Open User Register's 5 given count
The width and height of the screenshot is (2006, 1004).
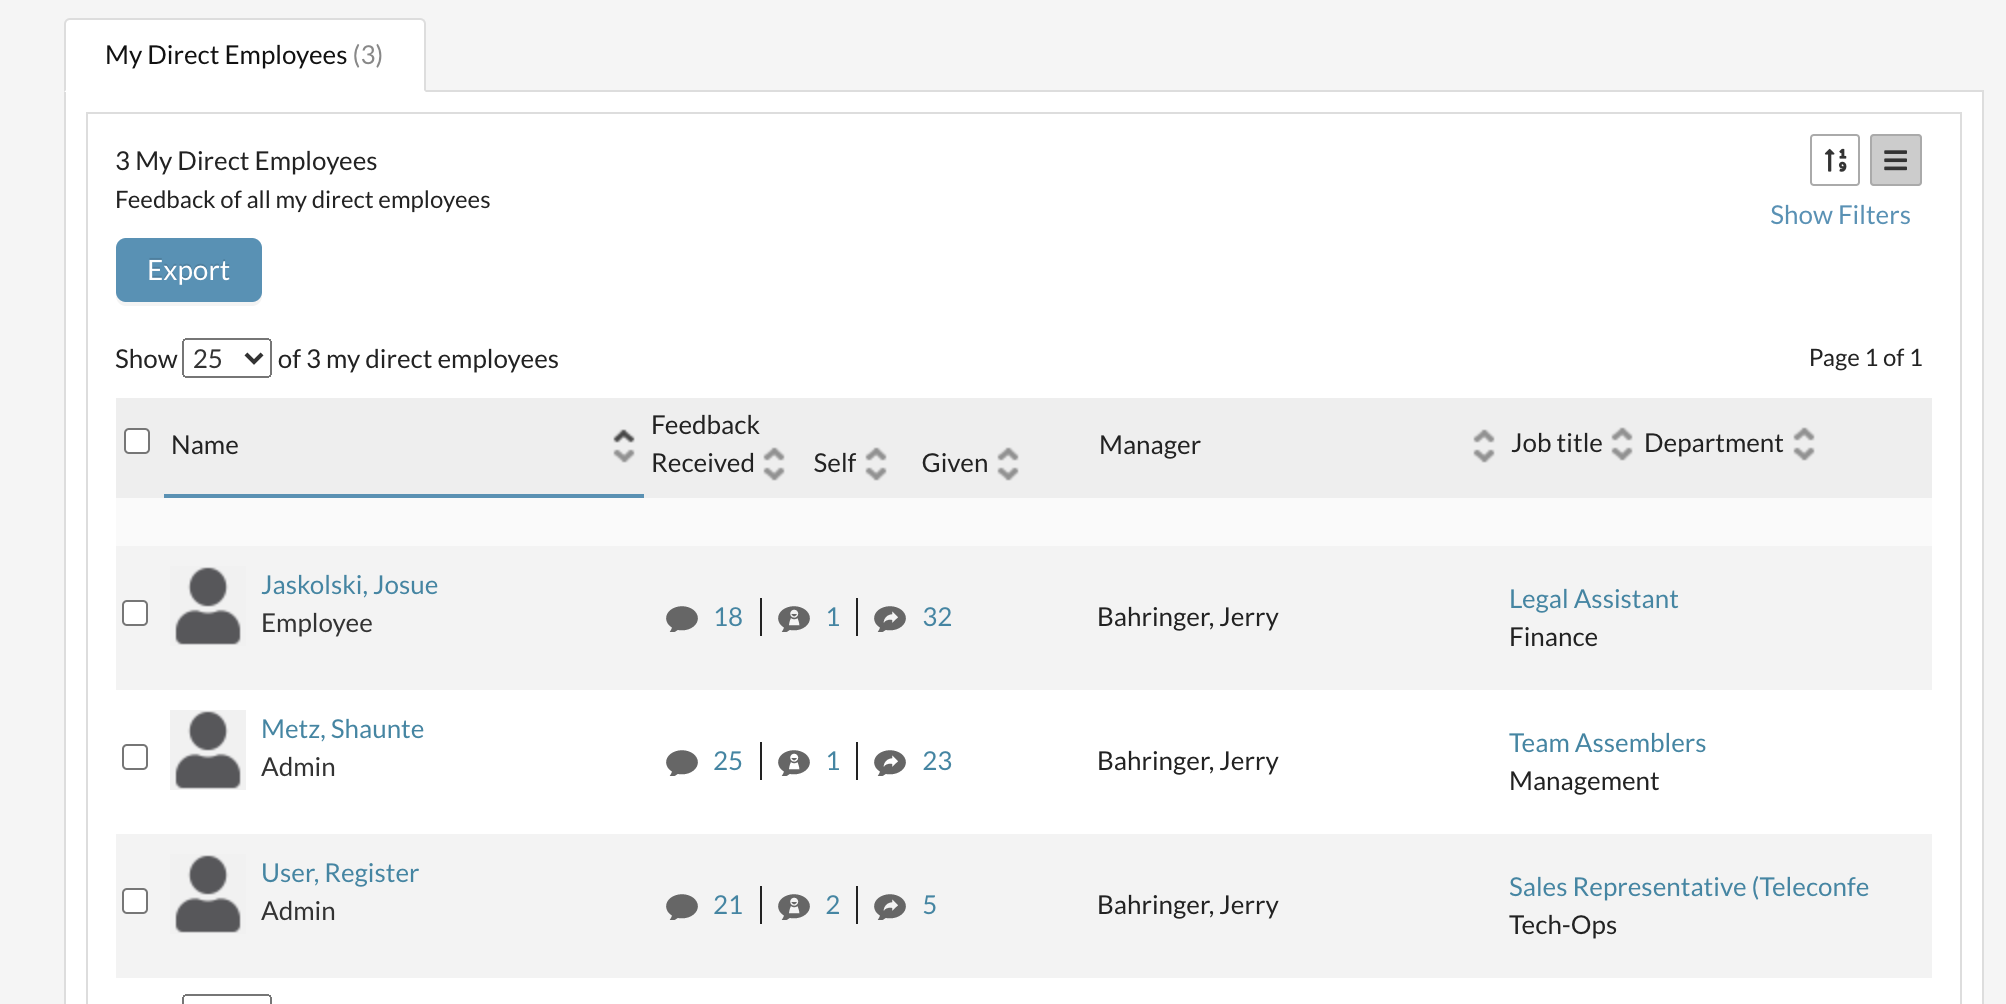[x=930, y=905]
